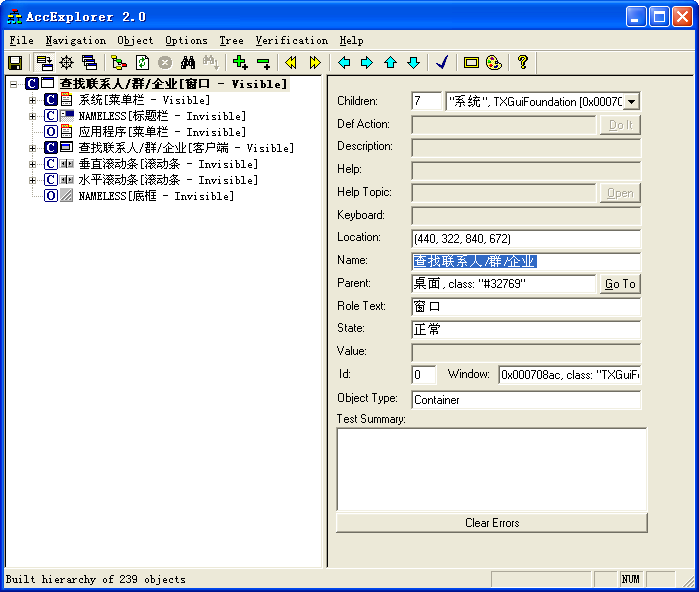Click the green plus toolbar icon
The width and height of the screenshot is (699, 592).
(240, 63)
